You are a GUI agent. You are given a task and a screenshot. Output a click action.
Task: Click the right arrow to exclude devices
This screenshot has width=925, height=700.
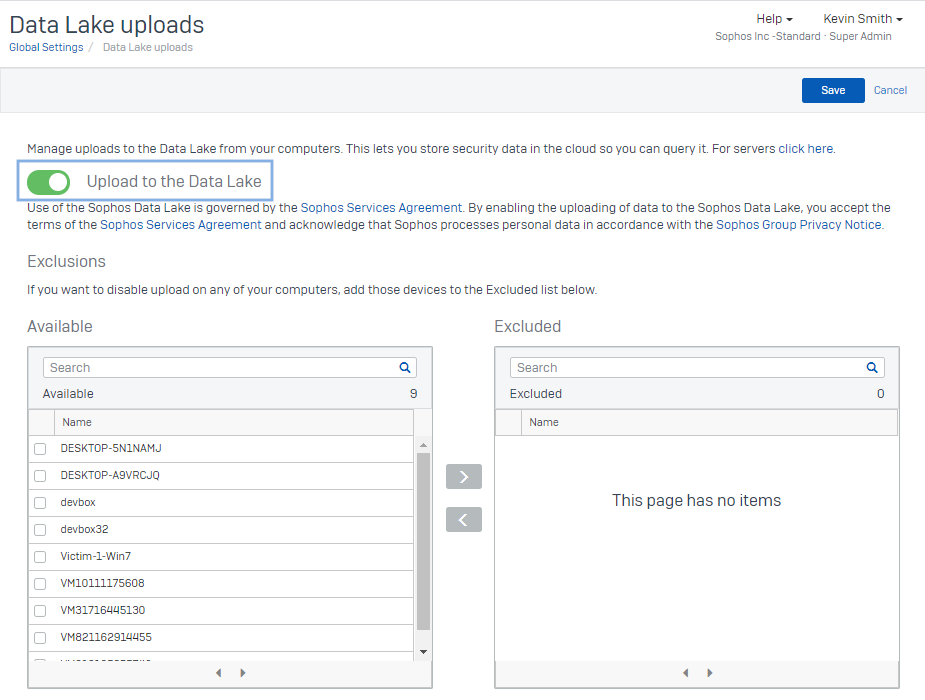click(463, 477)
